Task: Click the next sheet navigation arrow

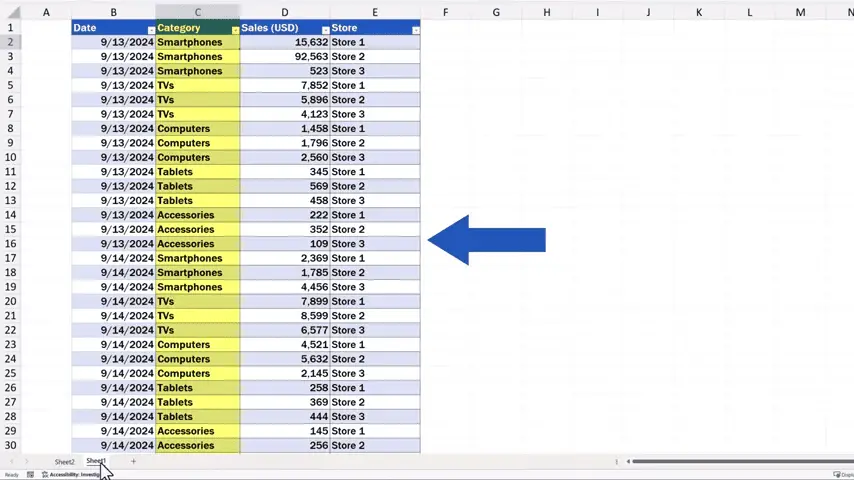Action: click(x=28, y=462)
